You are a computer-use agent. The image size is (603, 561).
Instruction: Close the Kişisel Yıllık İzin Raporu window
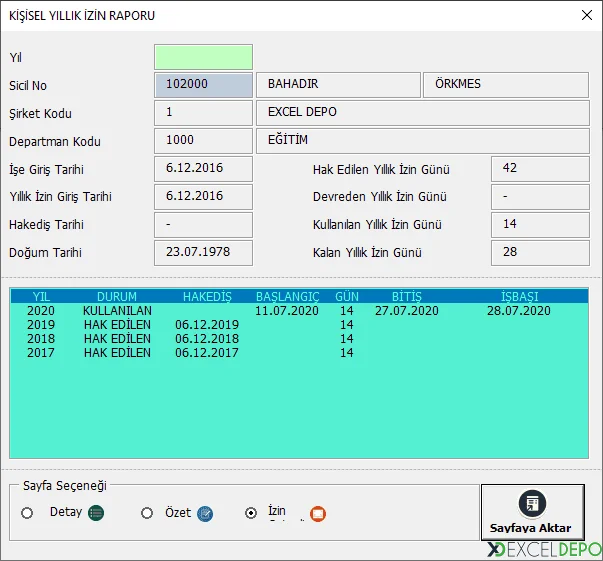585,15
